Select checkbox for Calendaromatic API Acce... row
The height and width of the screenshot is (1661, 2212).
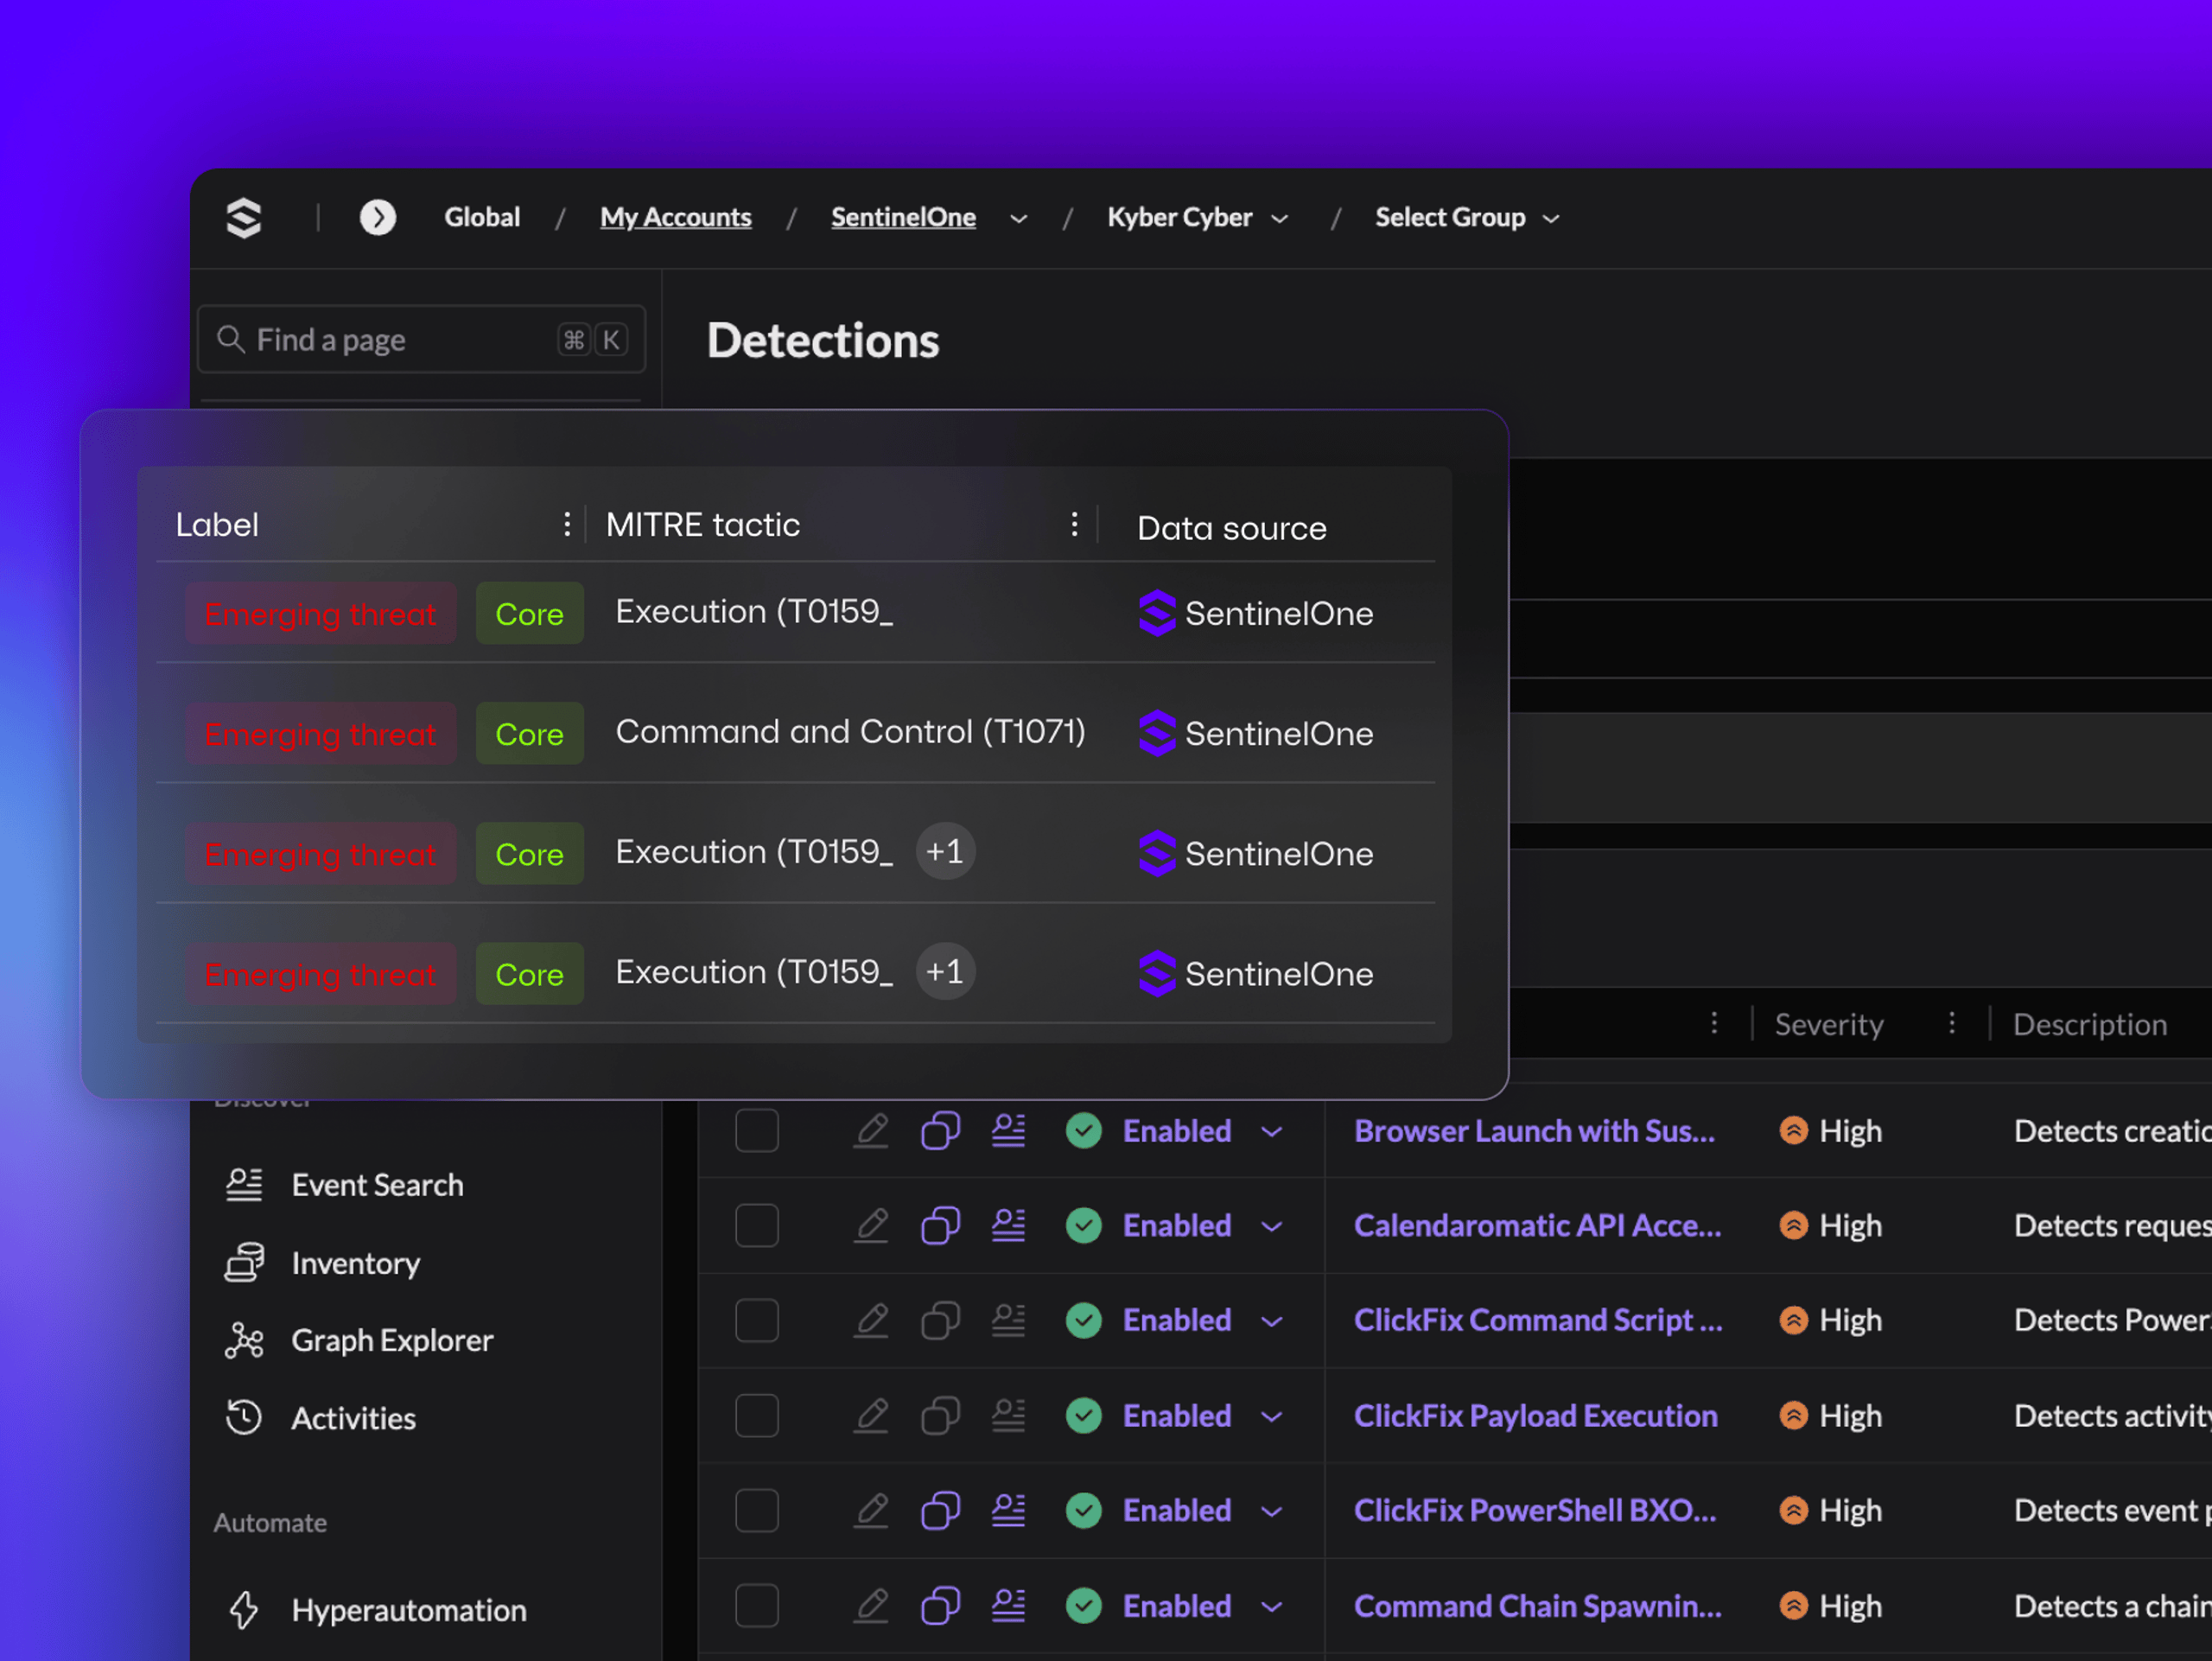(757, 1225)
